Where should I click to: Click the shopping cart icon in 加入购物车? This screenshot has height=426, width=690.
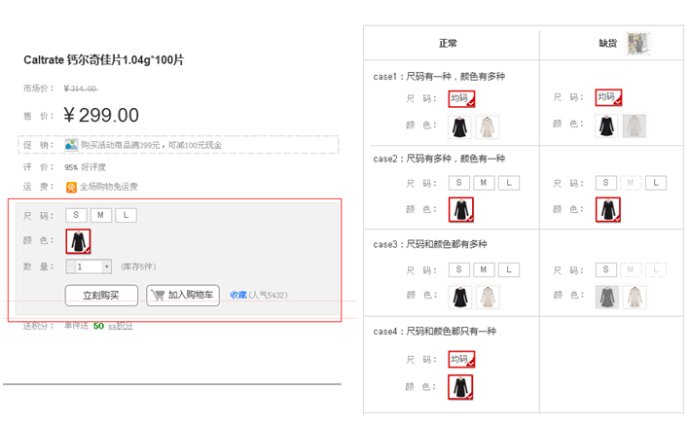(x=158, y=295)
